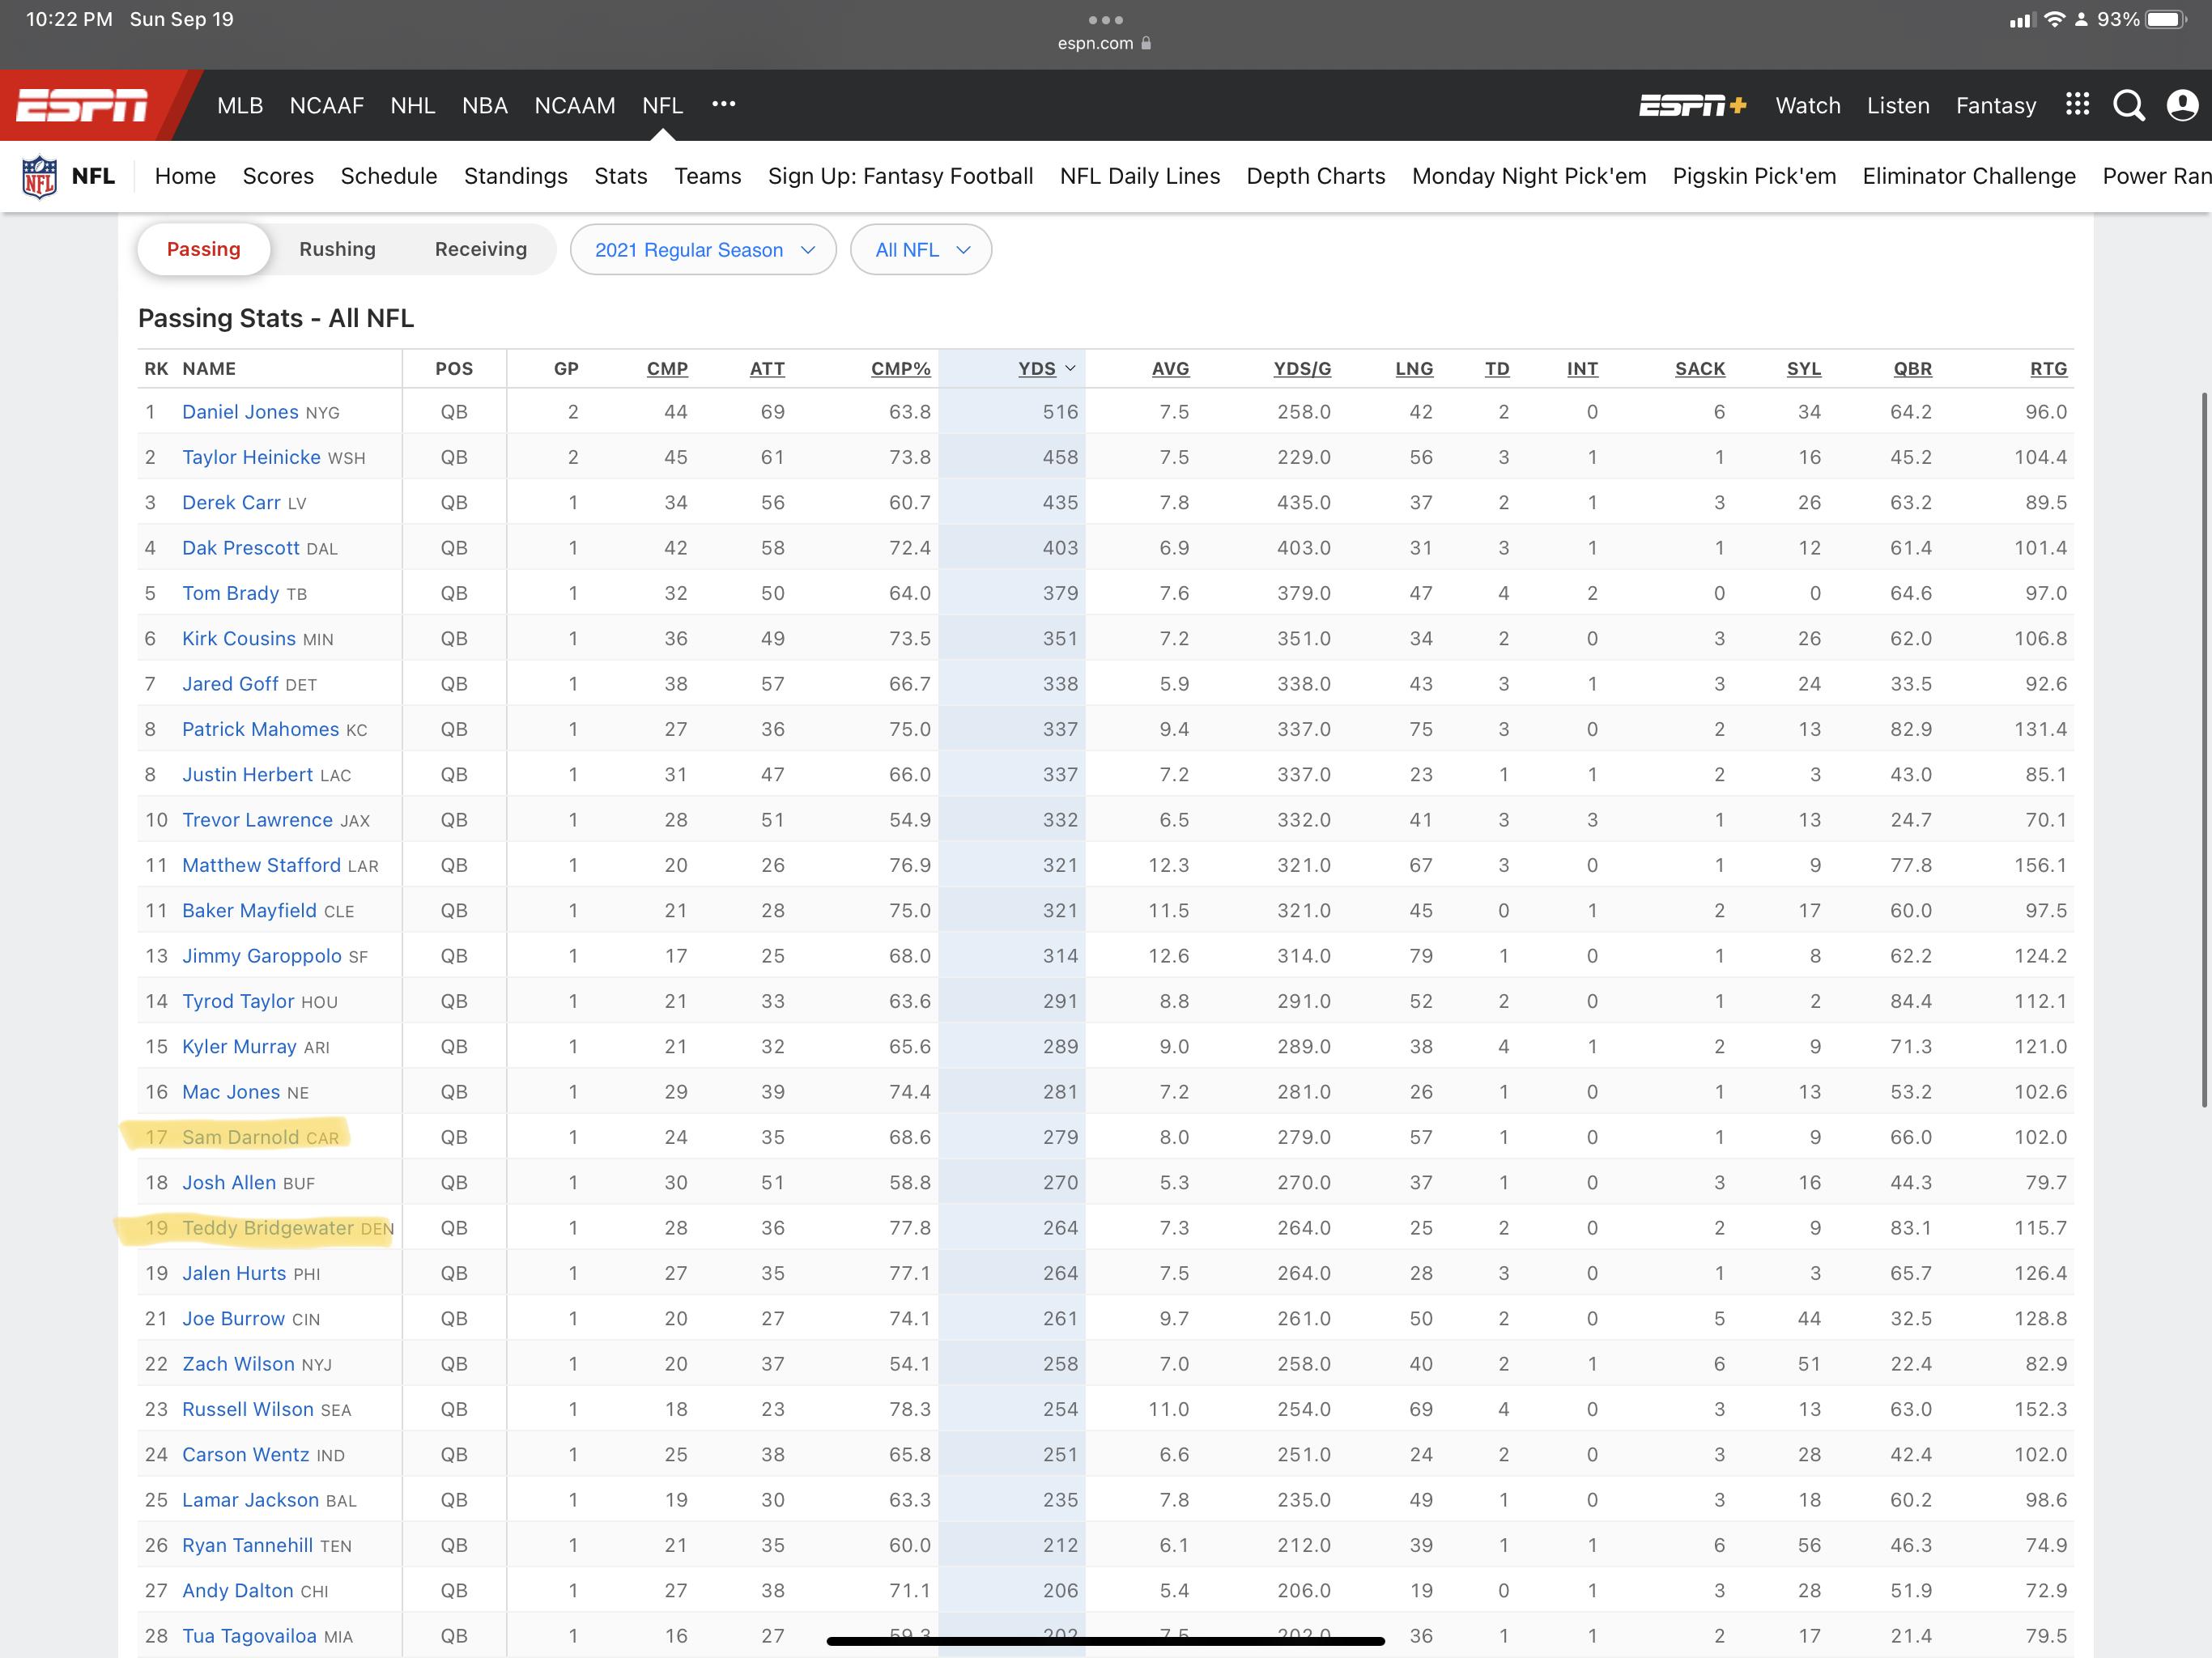
Task: Open Sam Darnold player page
Action: pos(240,1137)
